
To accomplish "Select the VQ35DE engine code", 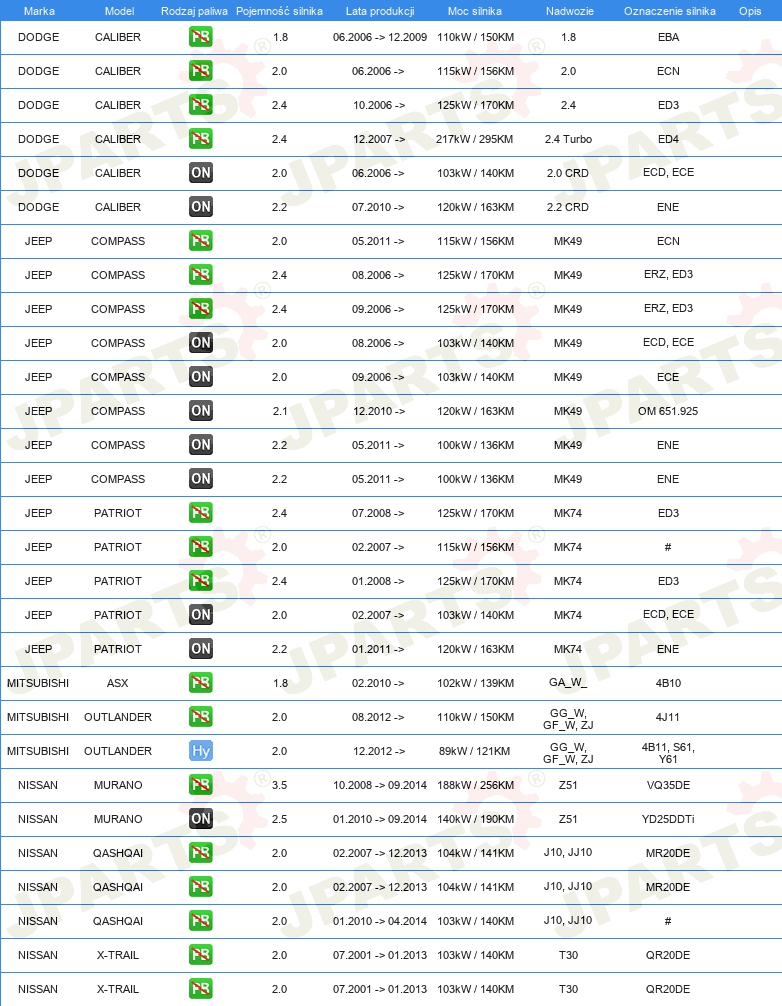I will [668, 785].
